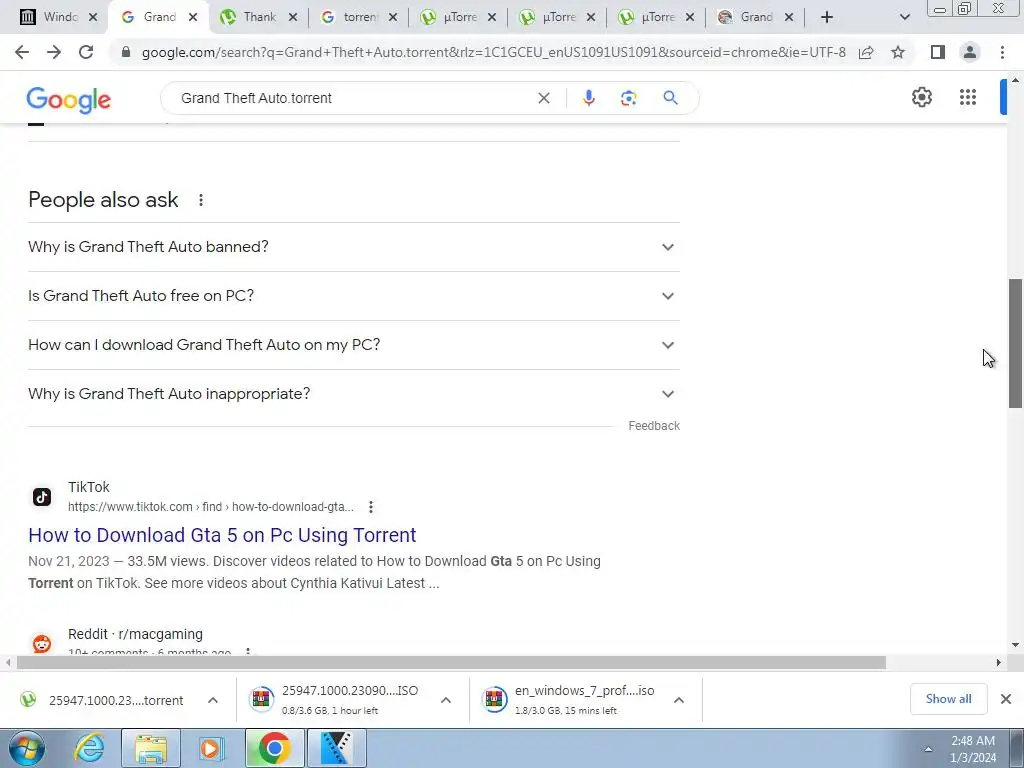1024x768 pixels.
Task: Clear the Google search box text
Action: tap(543, 98)
